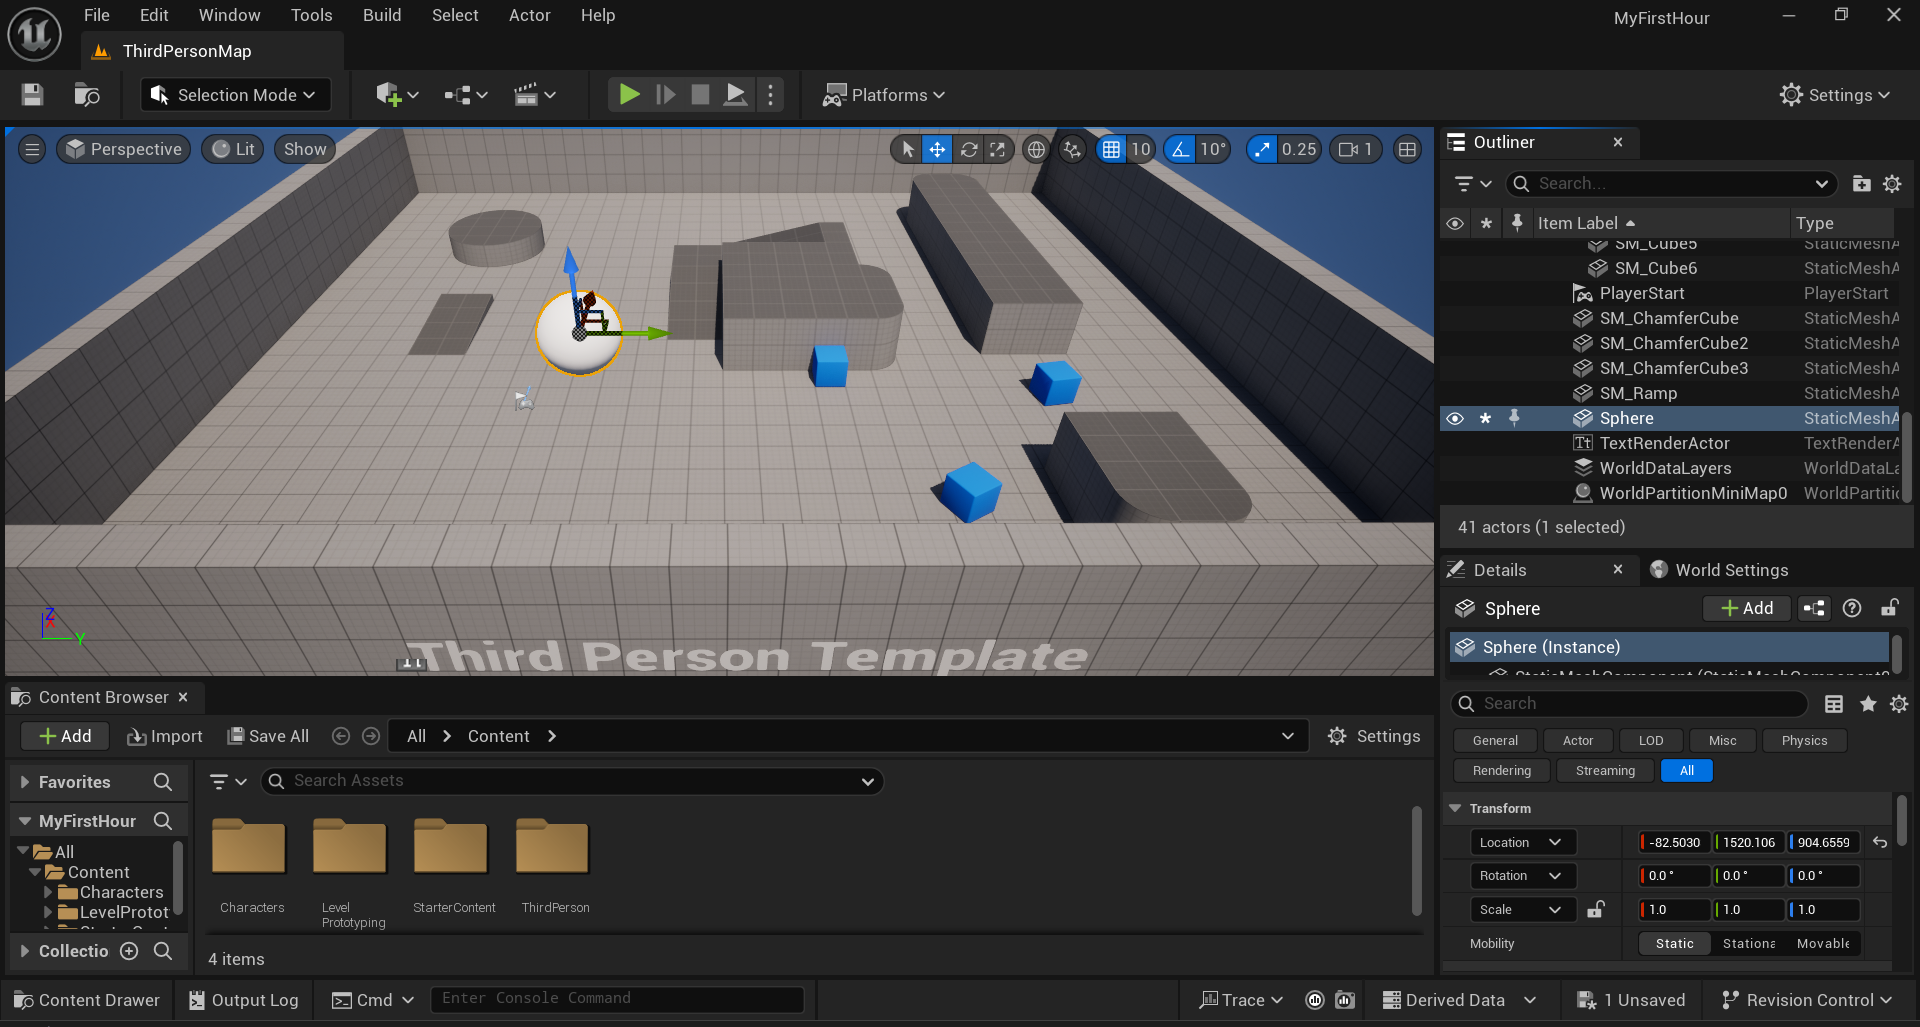1920x1027 pixels.
Task: Open the Platforms dropdown
Action: point(884,95)
